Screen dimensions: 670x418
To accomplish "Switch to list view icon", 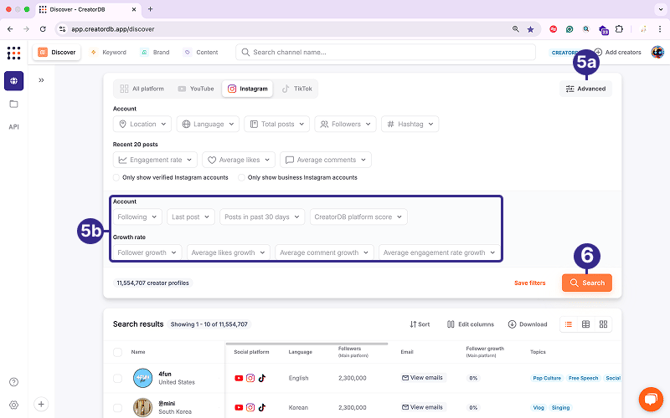I will click(568, 324).
